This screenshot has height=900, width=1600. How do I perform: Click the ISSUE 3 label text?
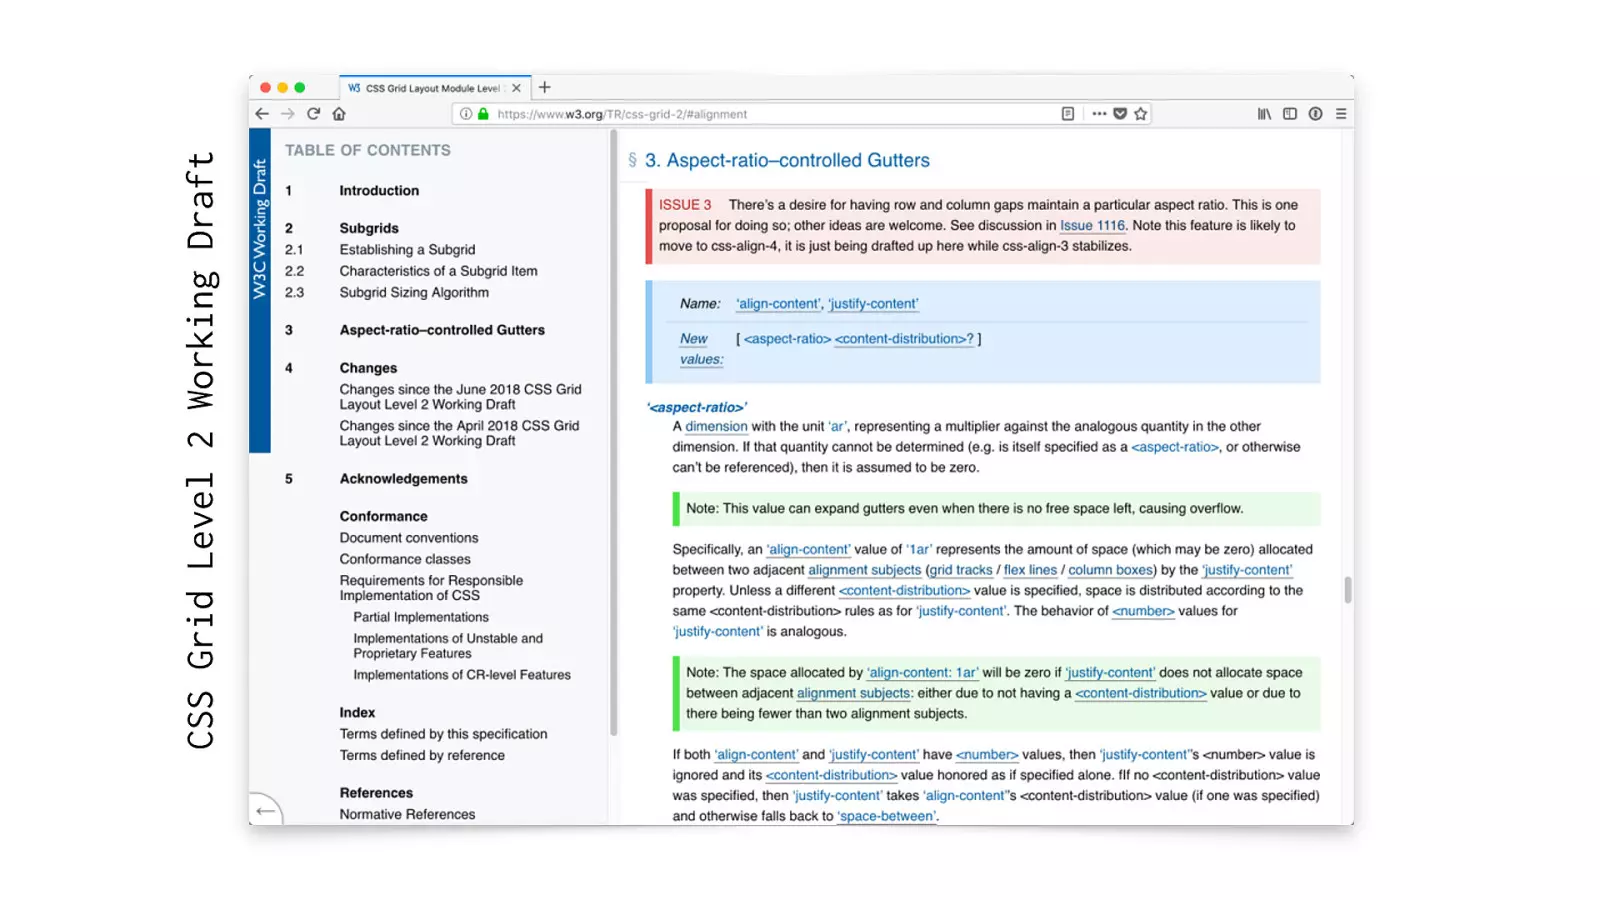point(685,205)
